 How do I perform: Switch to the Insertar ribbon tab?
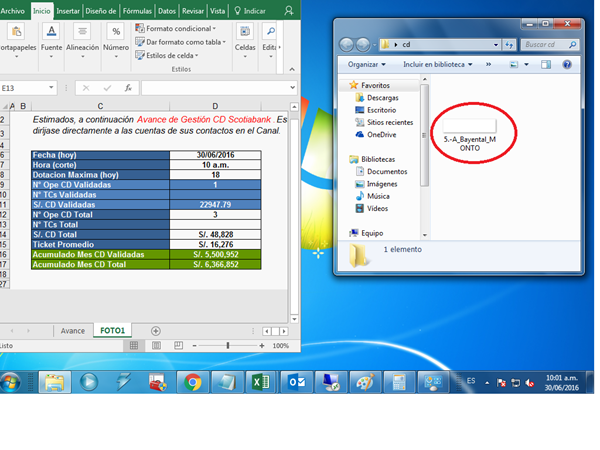click(68, 11)
